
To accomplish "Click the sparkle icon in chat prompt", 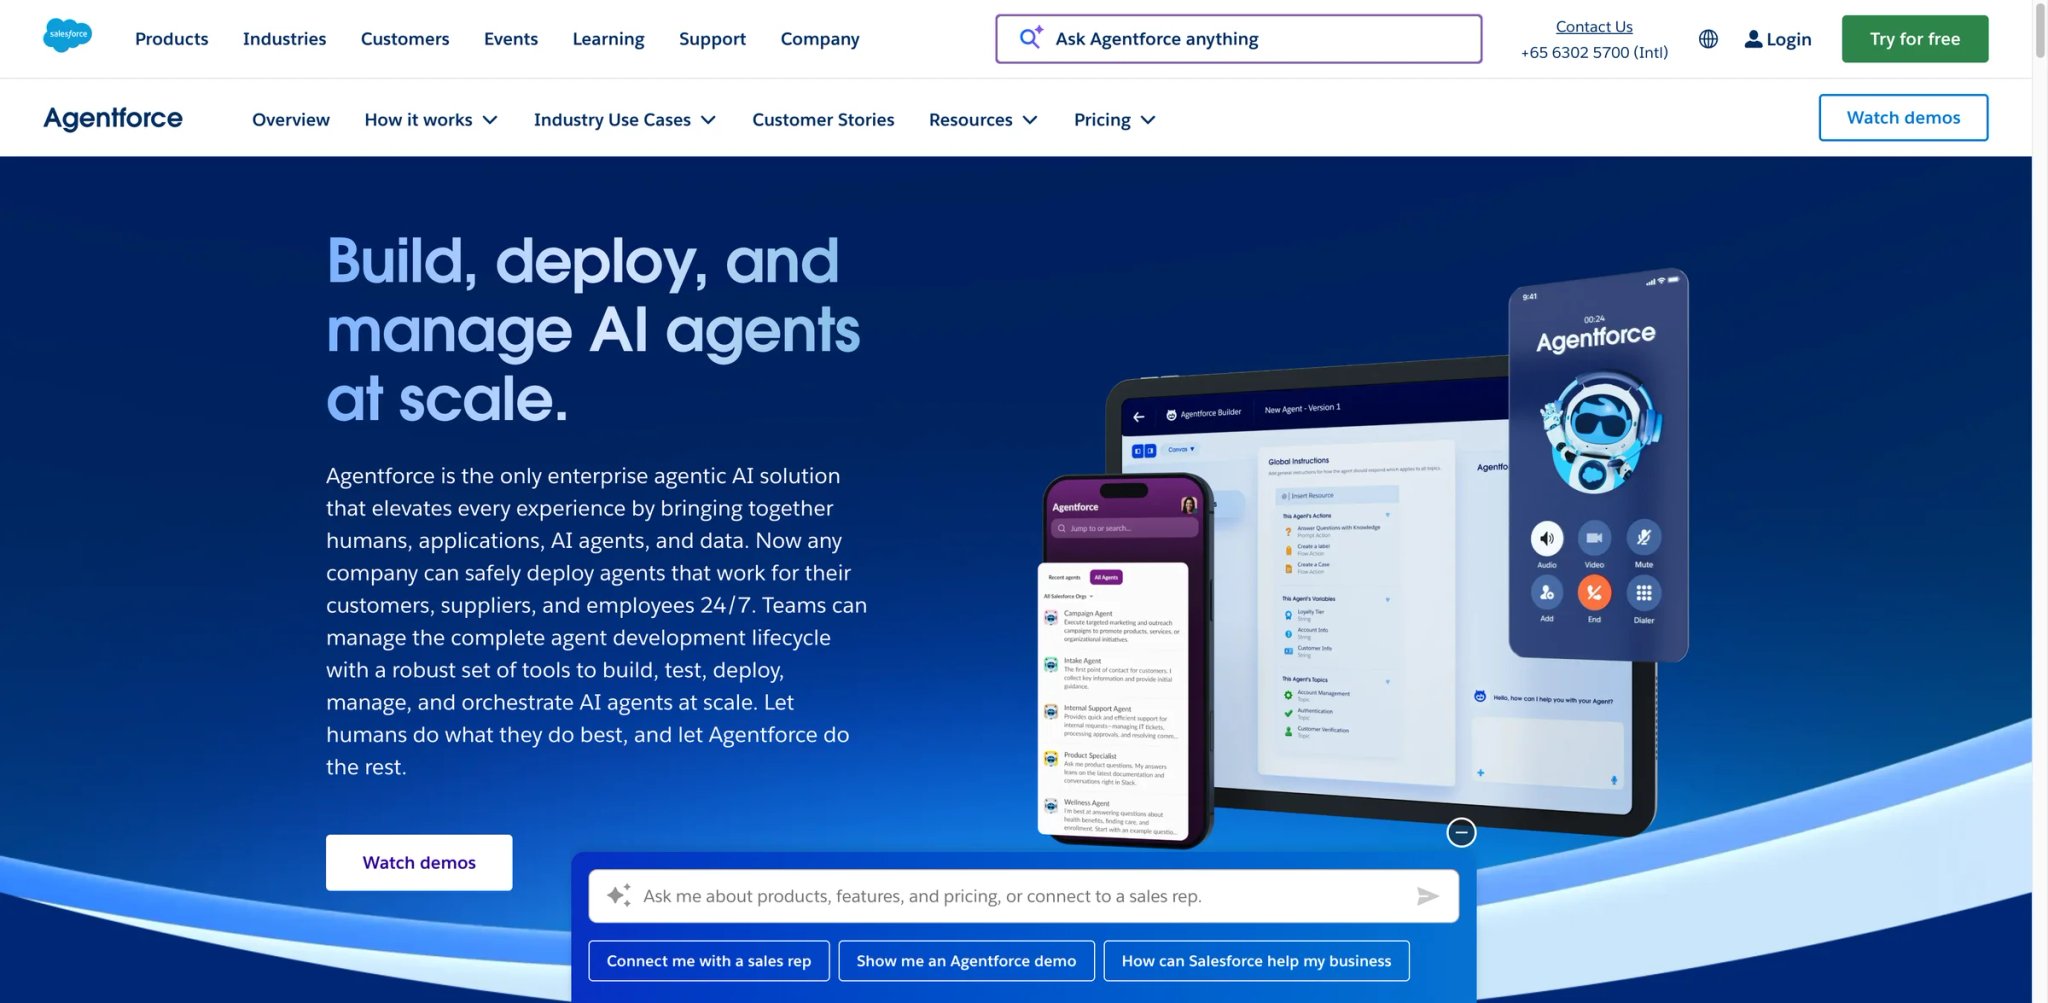I will pos(619,895).
